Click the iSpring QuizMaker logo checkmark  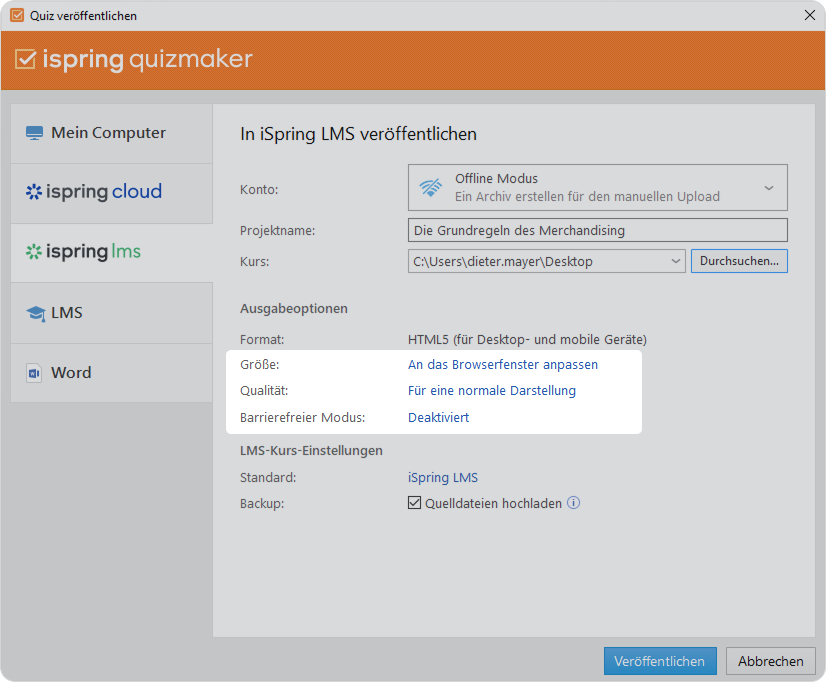[24, 60]
